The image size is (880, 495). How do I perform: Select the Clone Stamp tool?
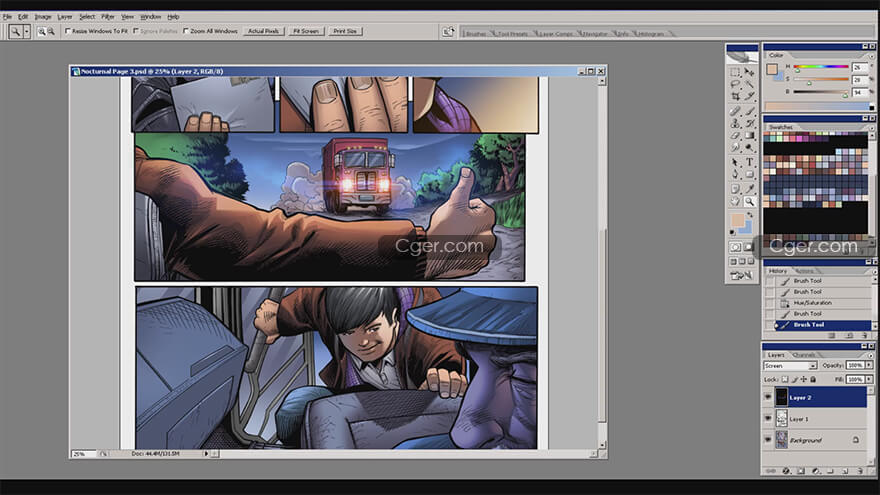pyautogui.click(x=735, y=123)
